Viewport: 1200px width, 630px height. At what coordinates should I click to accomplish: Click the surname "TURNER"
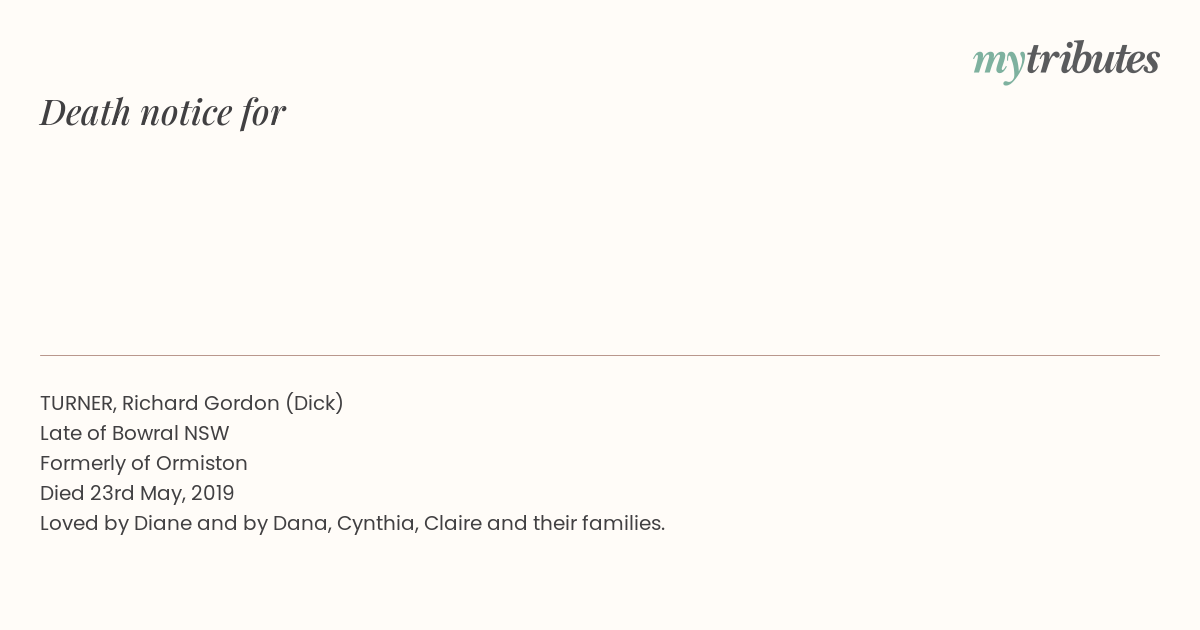click(77, 403)
